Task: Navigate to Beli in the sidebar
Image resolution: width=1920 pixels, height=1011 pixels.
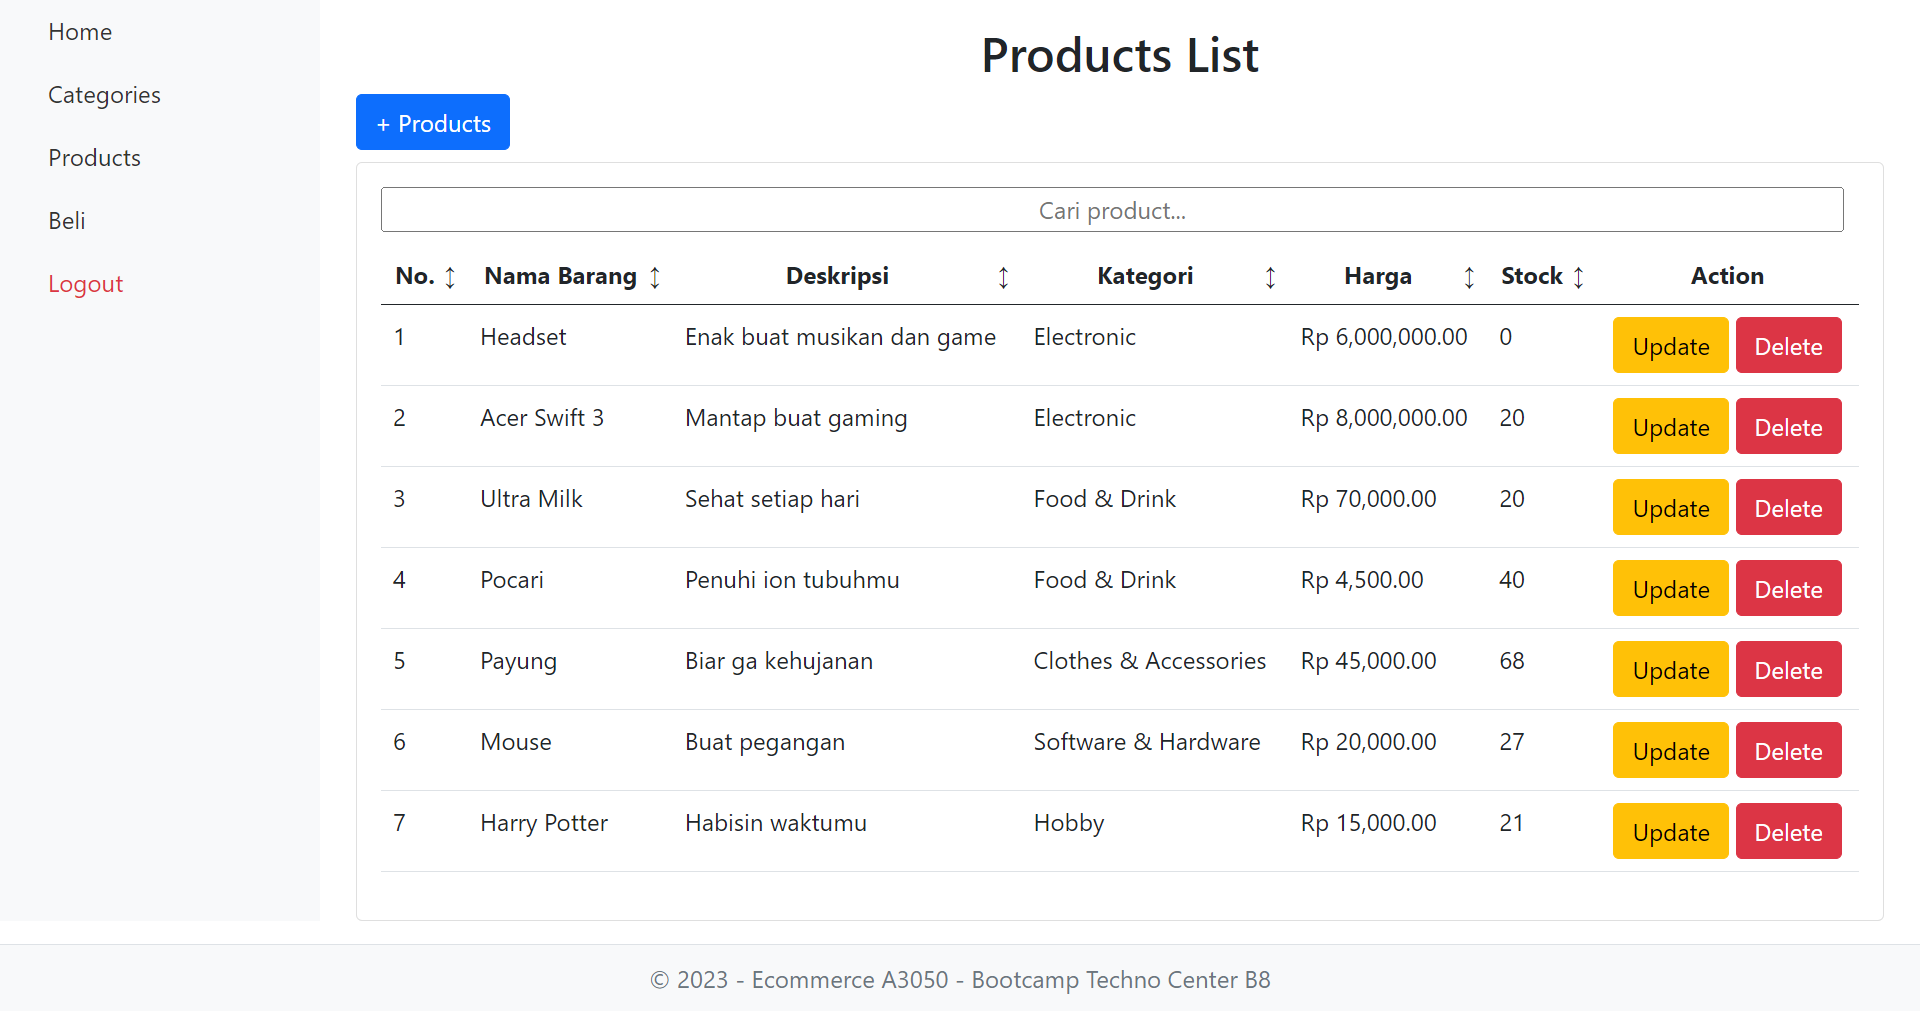Action: click(67, 221)
